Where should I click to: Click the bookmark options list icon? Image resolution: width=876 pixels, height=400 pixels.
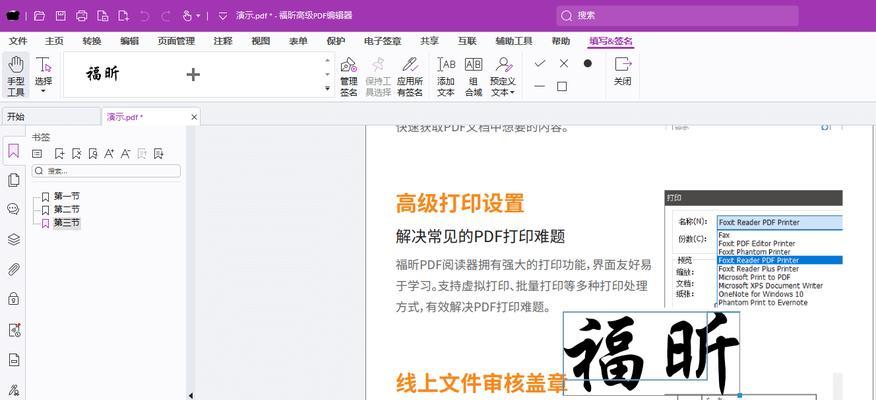[x=37, y=154]
